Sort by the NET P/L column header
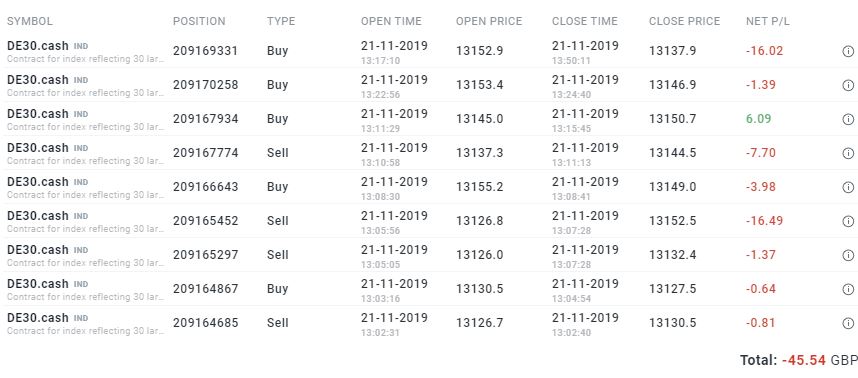 click(x=768, y=21)
